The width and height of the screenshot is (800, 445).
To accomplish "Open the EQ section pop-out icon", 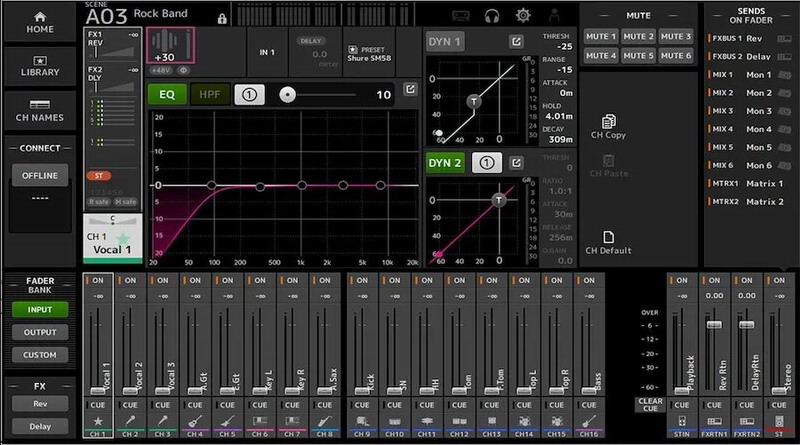I will click(x=410, y=89).
